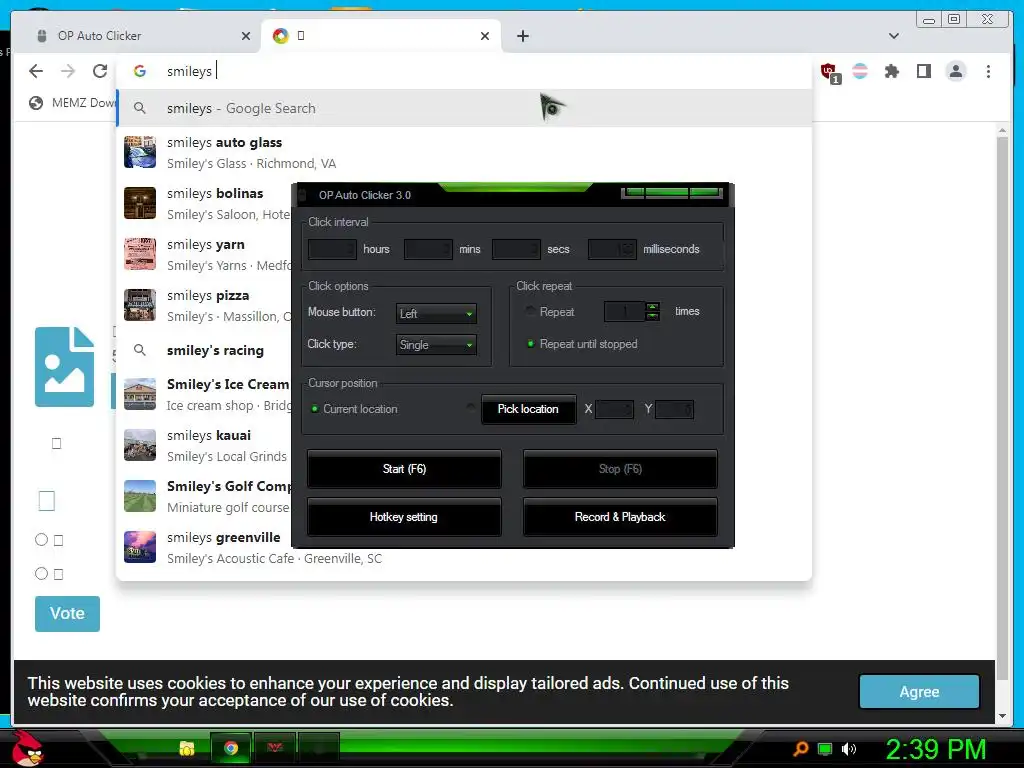
Task: Click Start (F6) in Auto Clicker
Action: coord(404,469)
